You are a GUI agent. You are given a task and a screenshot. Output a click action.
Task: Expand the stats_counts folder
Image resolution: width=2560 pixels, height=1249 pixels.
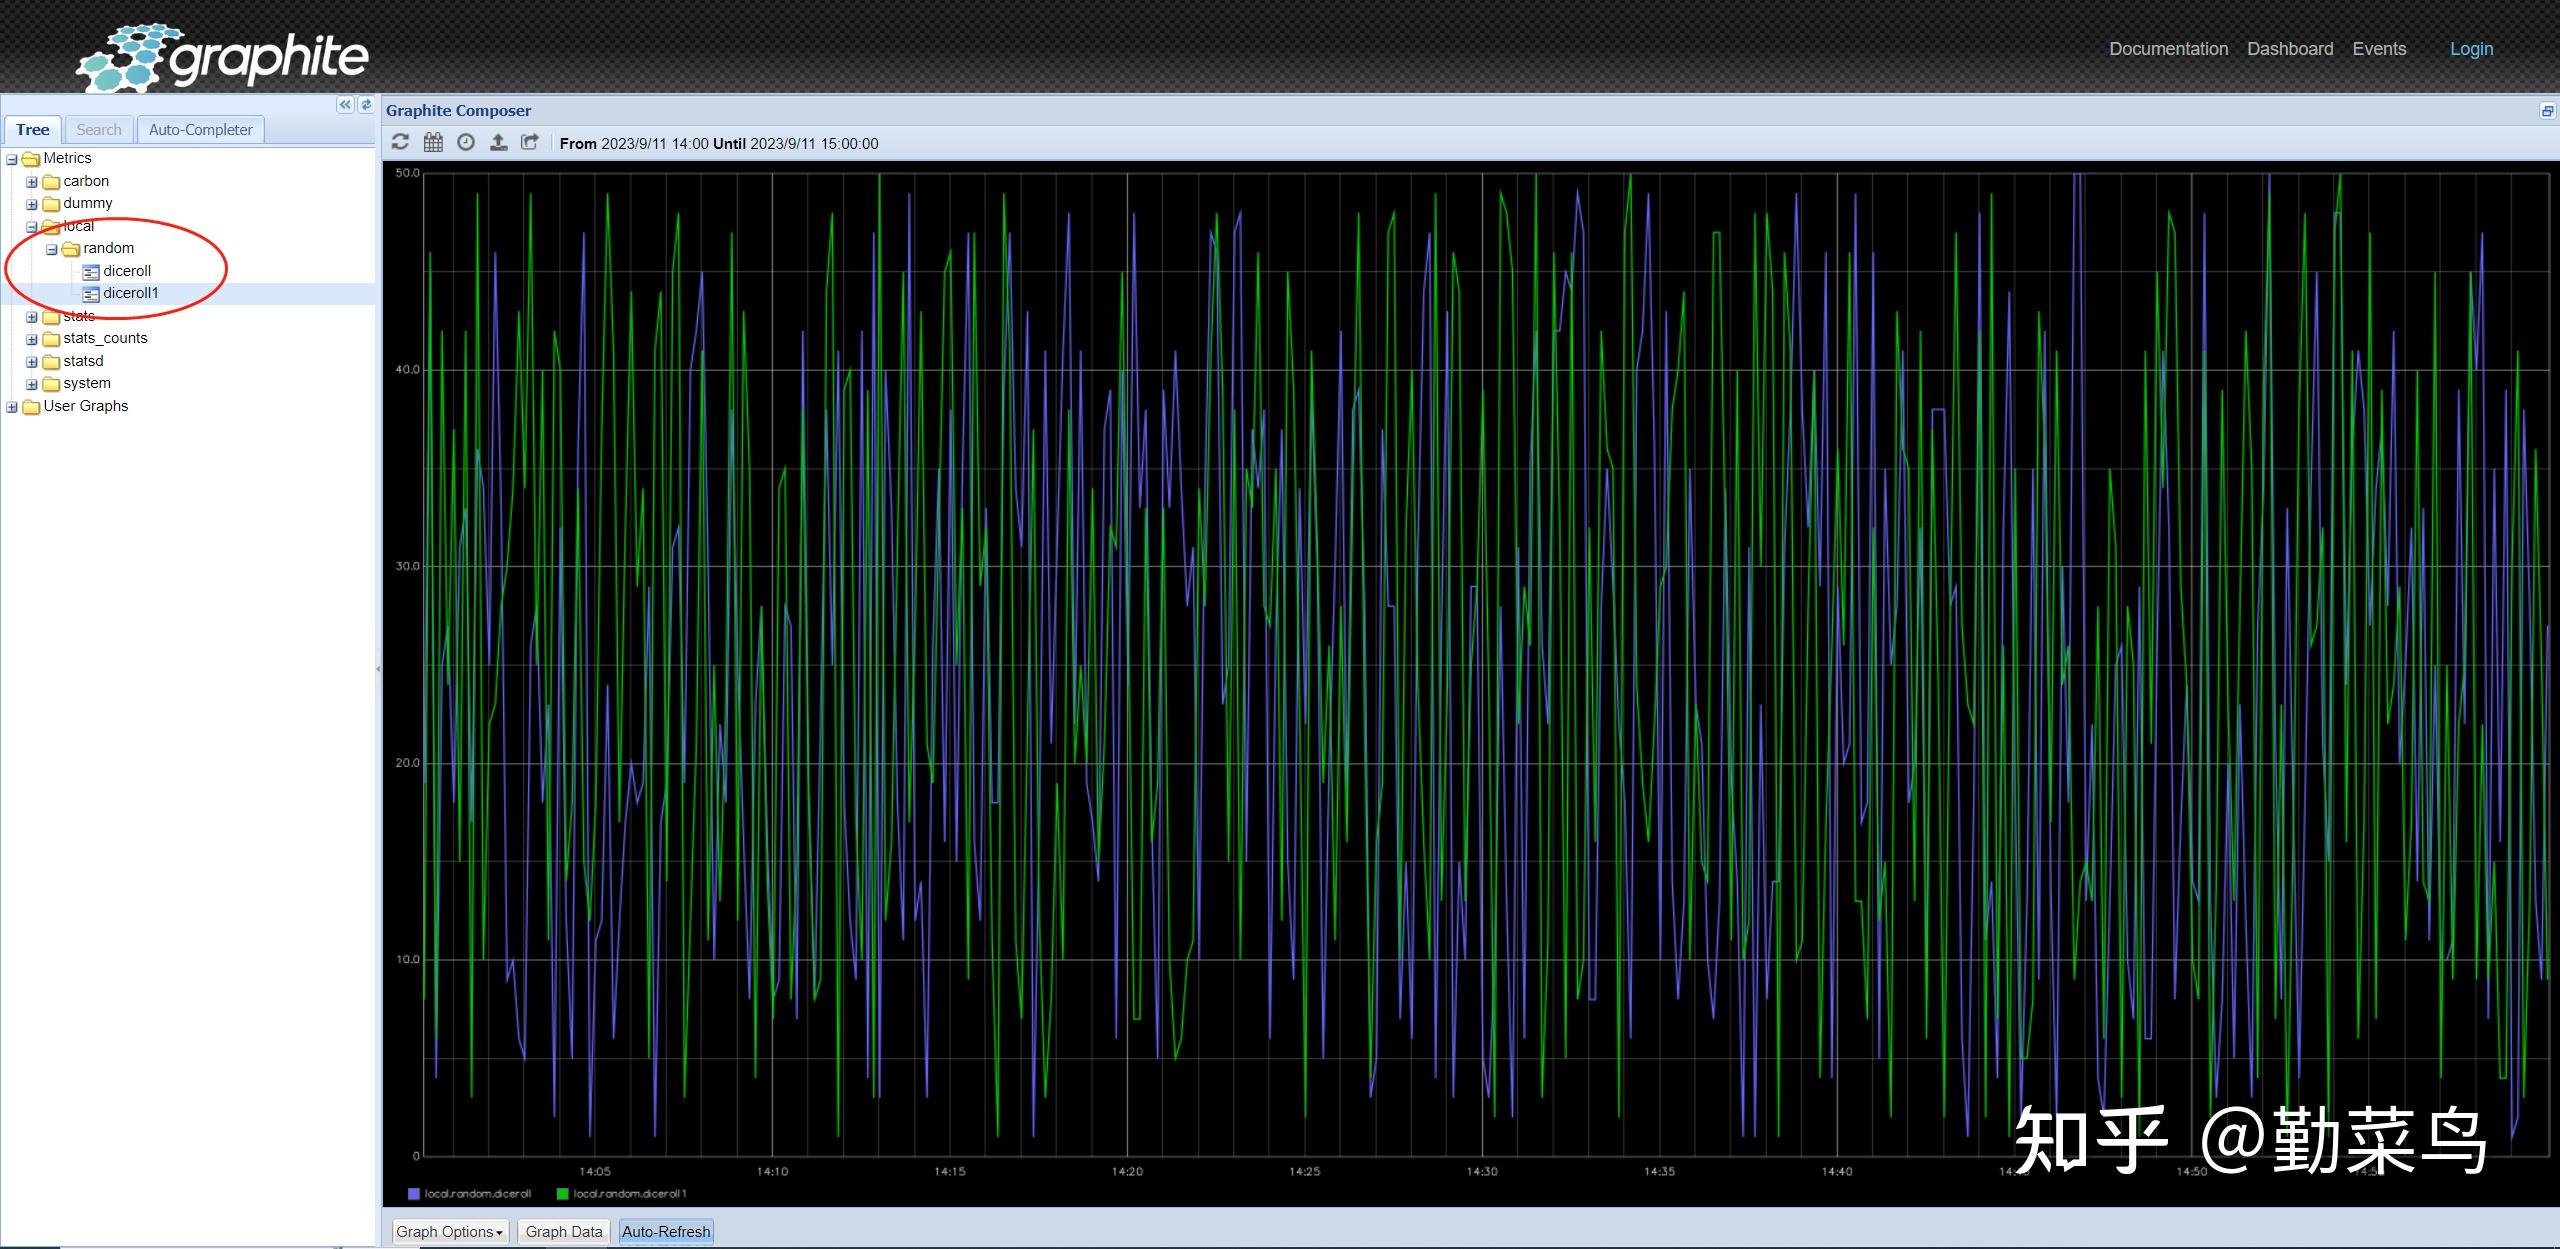(32, 339)
